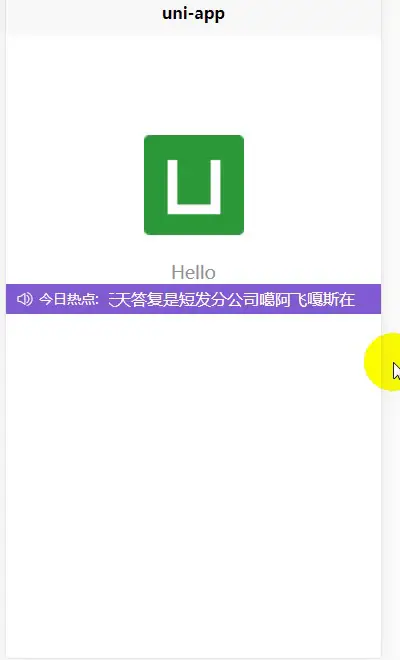This screenshot has height=660, width=400.
Task: Click the mouse pointer arrow at the right edge
Action: click(x=396, y=372)
